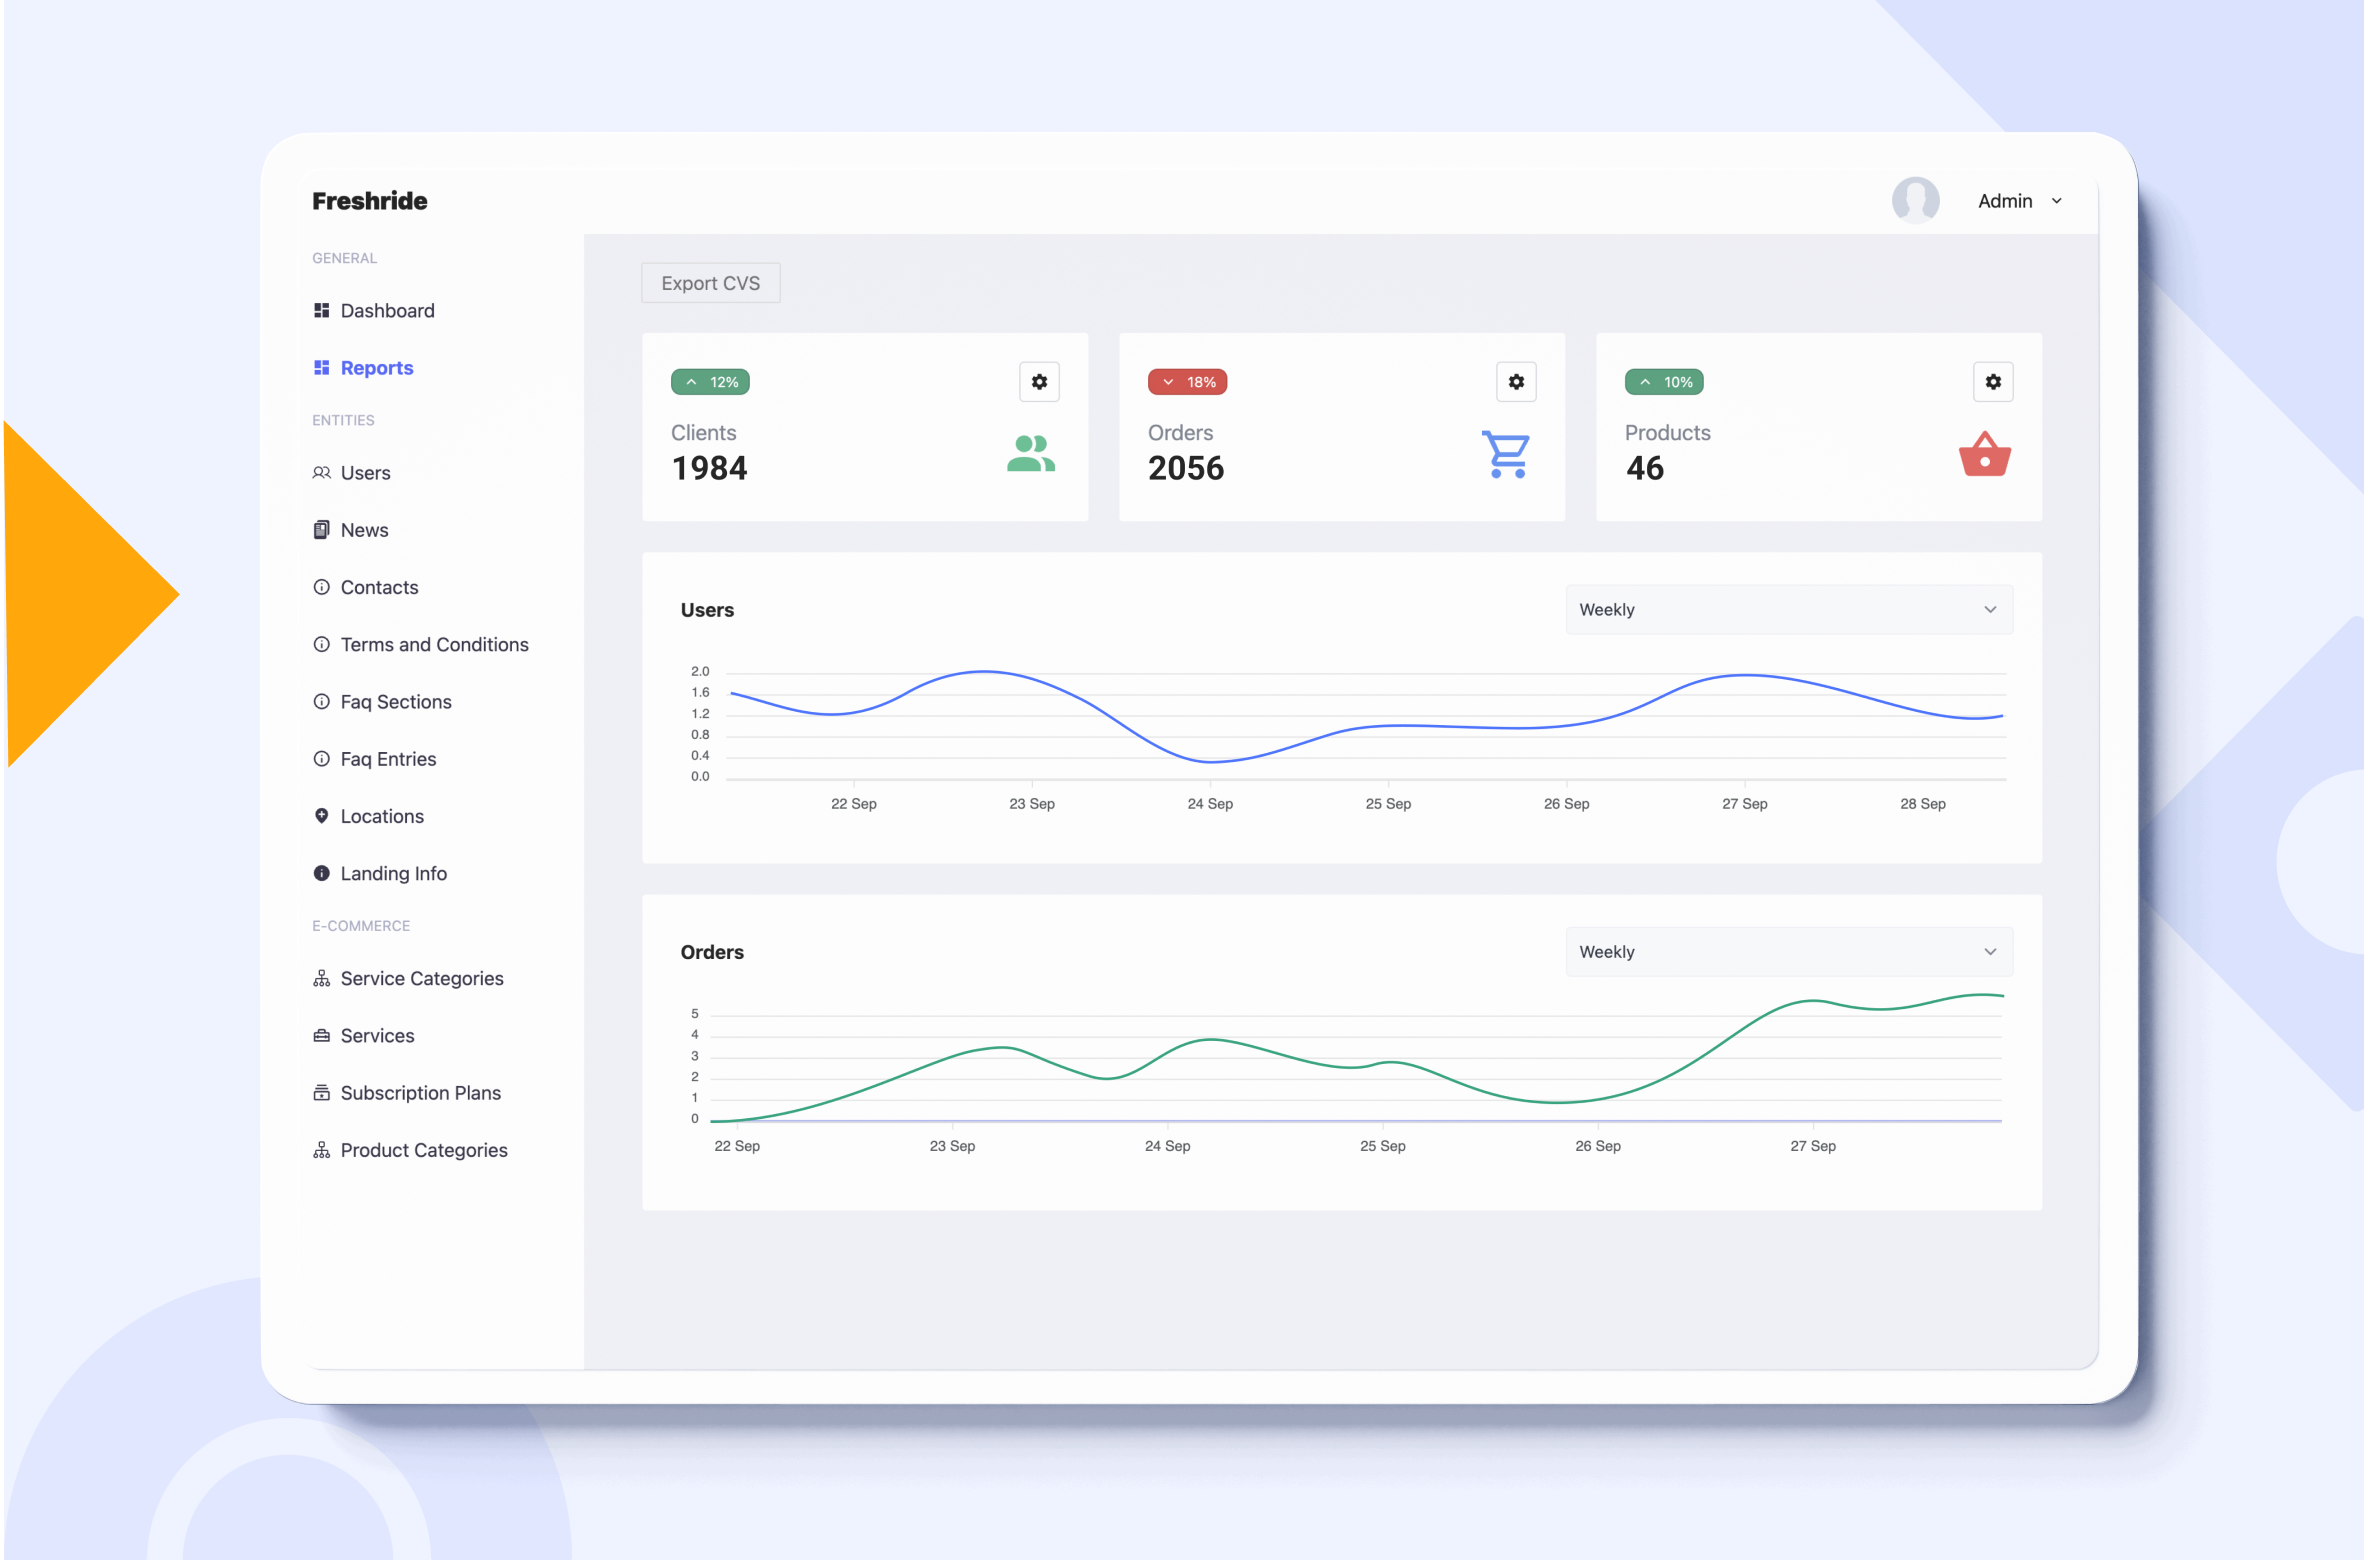Click the Landing Info filled info icon
Image resolution: width=2364 pixels, height=1560 pixels.
point(321,873)
